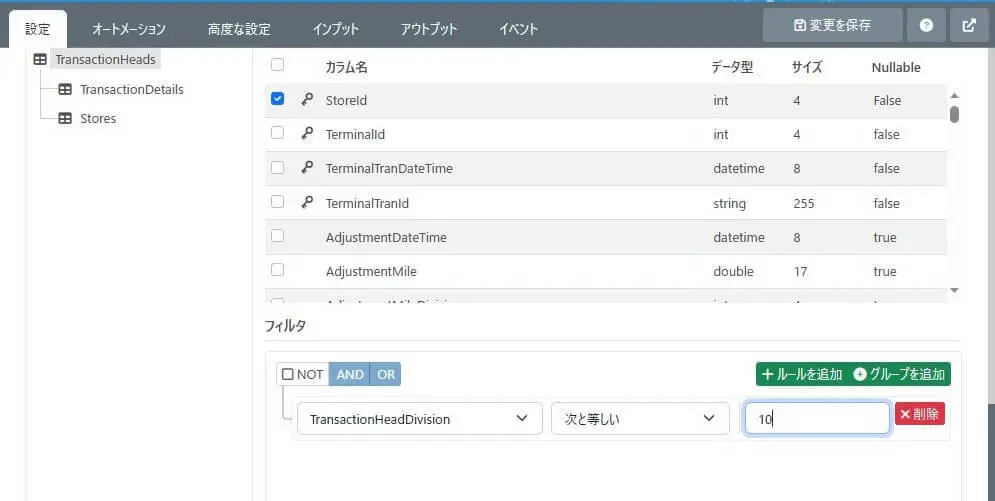This screenshot has width=995, height=501.
Task: Click the column list scrollbar thumb
Action: pyautogui.click(x=954, y=114)
